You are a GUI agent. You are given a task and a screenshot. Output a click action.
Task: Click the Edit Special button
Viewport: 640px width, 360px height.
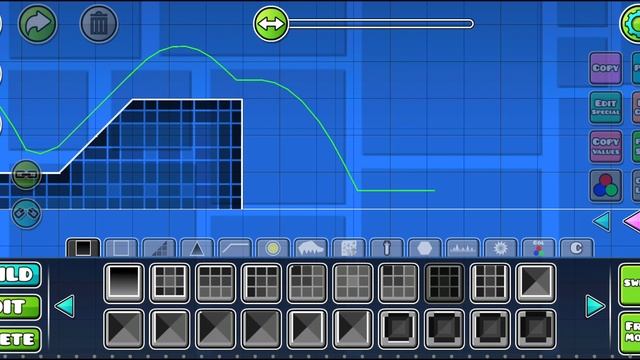pyautogui.click(x=606, y=107)
